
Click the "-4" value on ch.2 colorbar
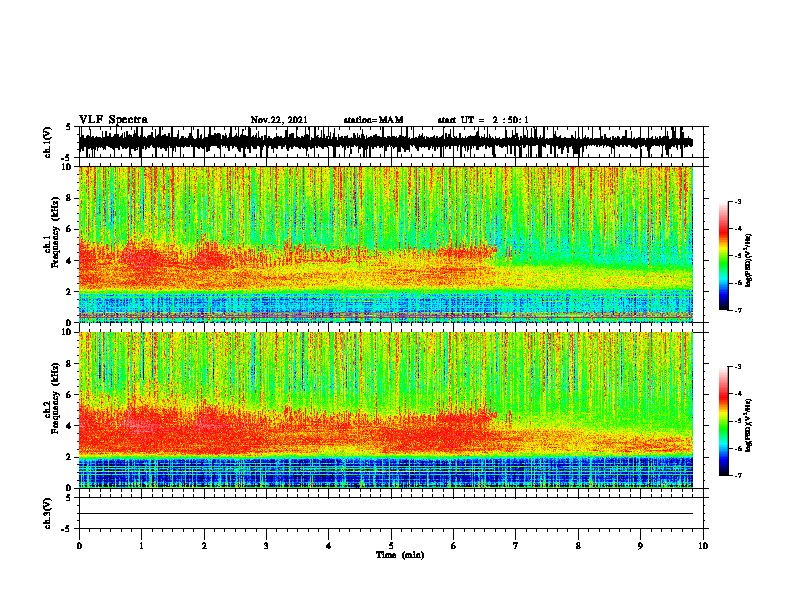(737, 393)
